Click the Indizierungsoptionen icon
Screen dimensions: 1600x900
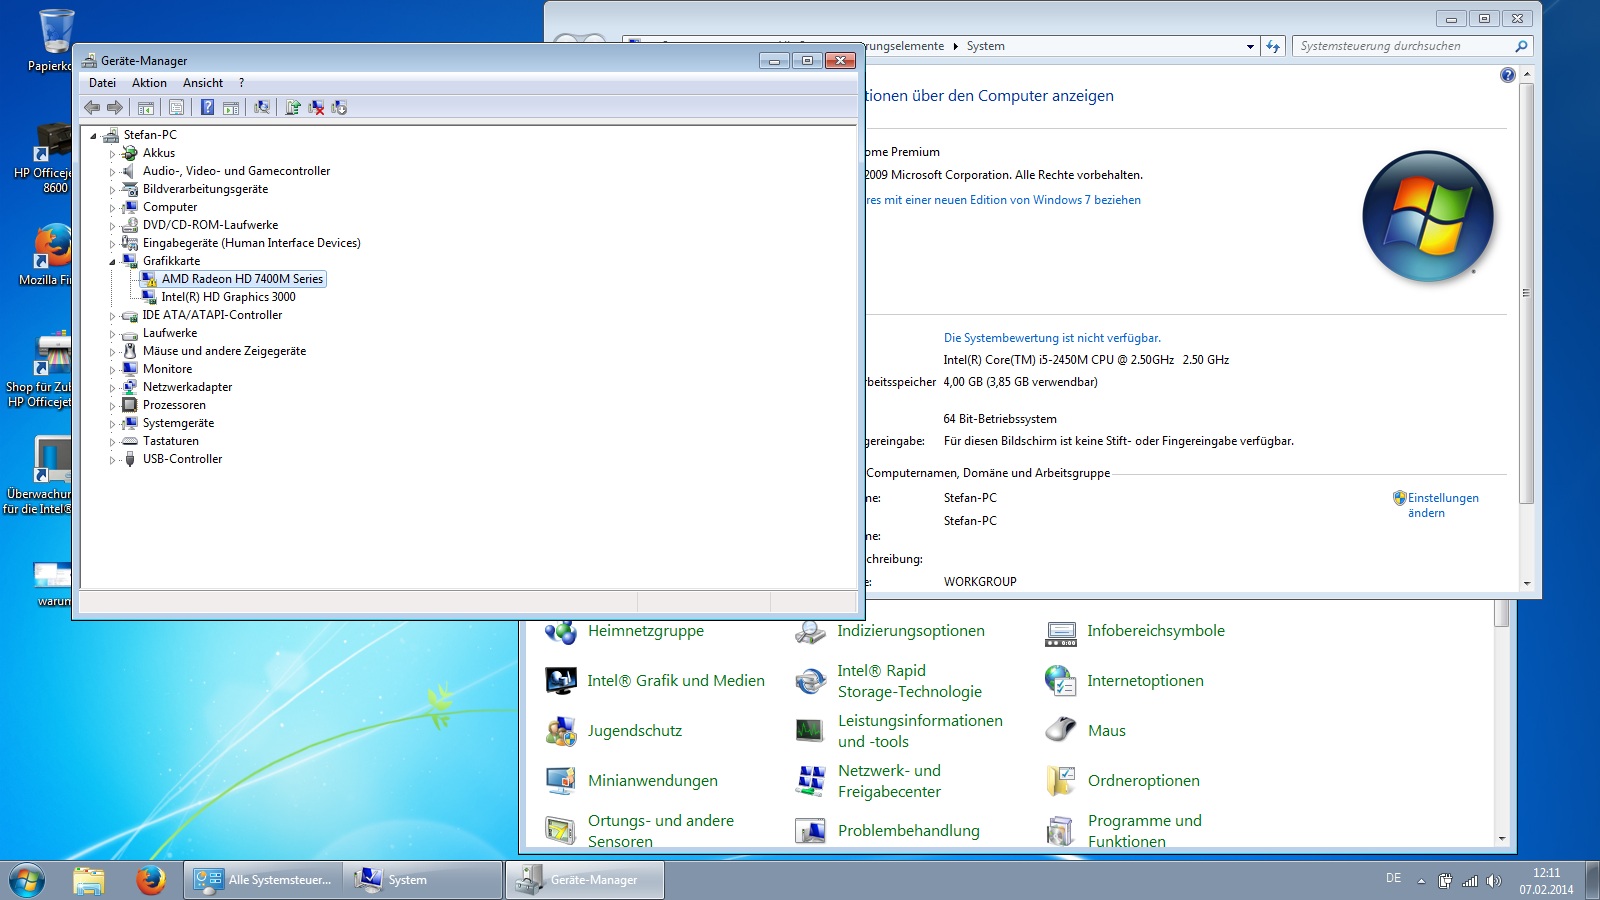coord(810,631)
